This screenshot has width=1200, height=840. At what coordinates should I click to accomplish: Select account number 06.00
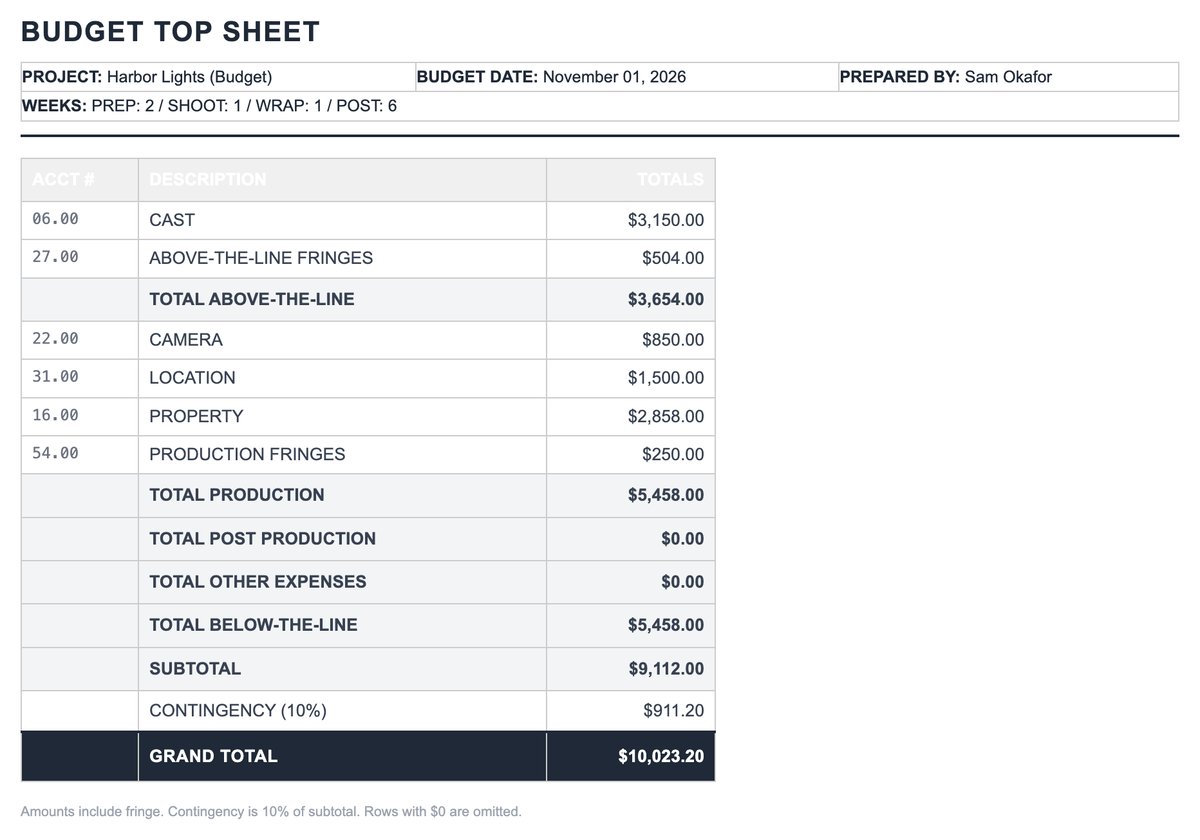coord(55,219)
